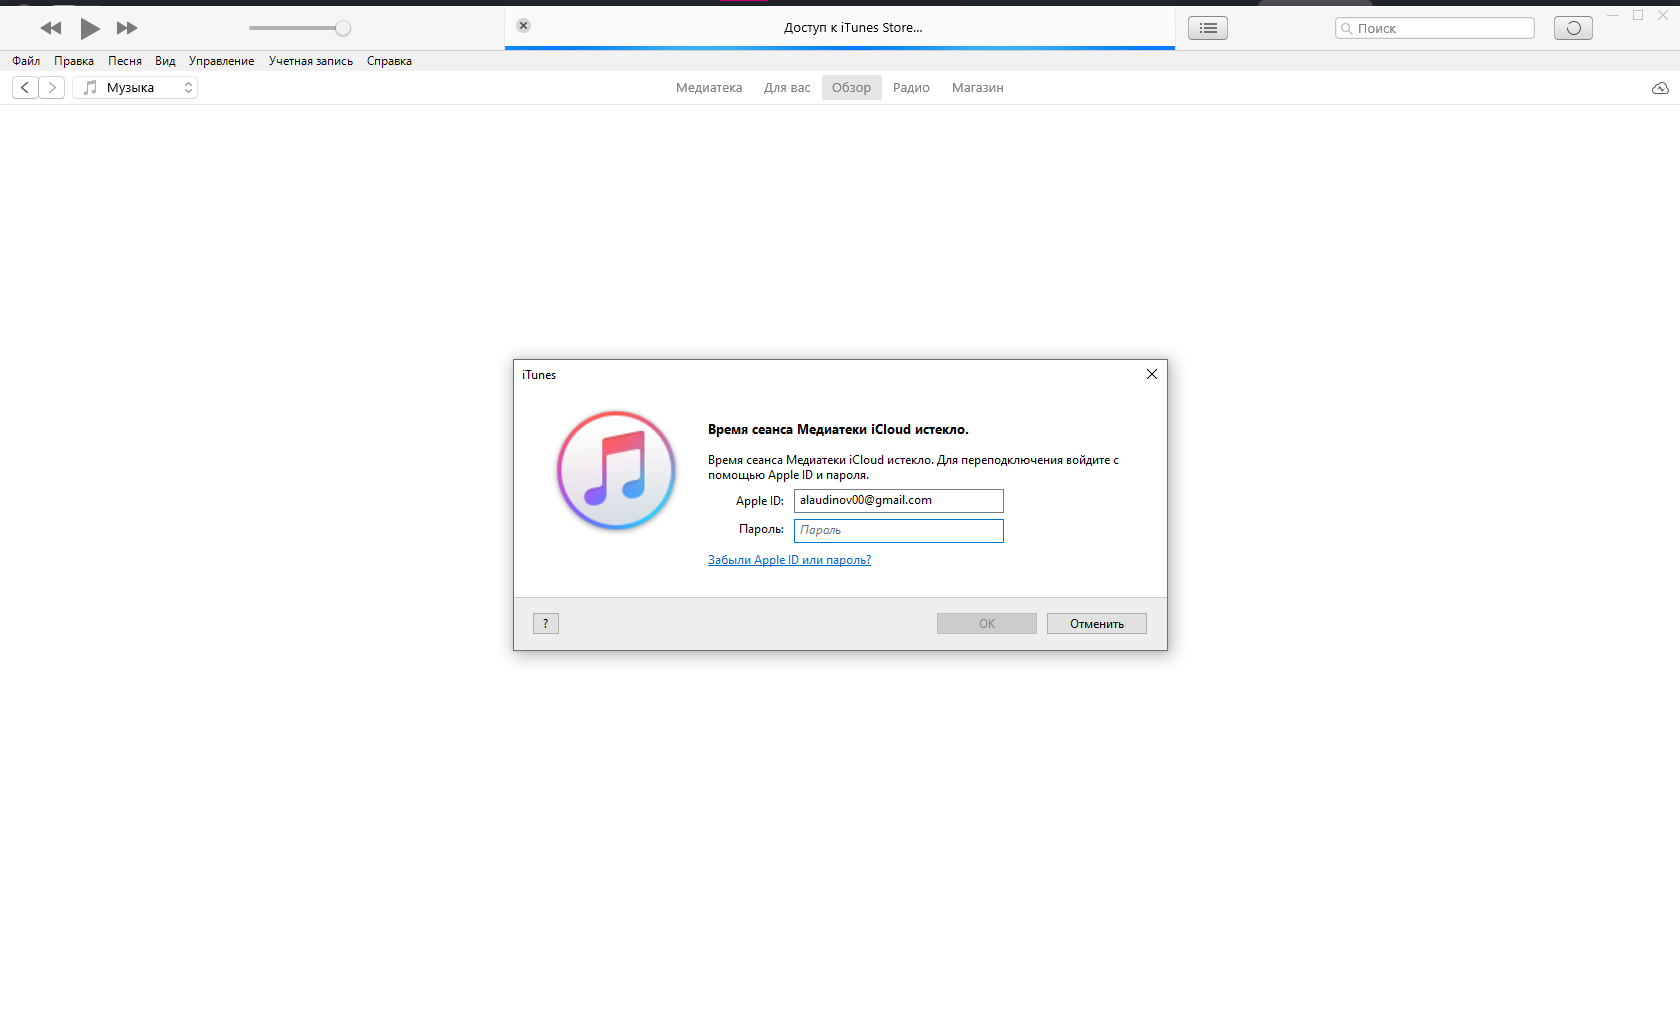Open the Управление menu
Image resolution: width=1680 pixels, height=1010 pixels.
221,61
